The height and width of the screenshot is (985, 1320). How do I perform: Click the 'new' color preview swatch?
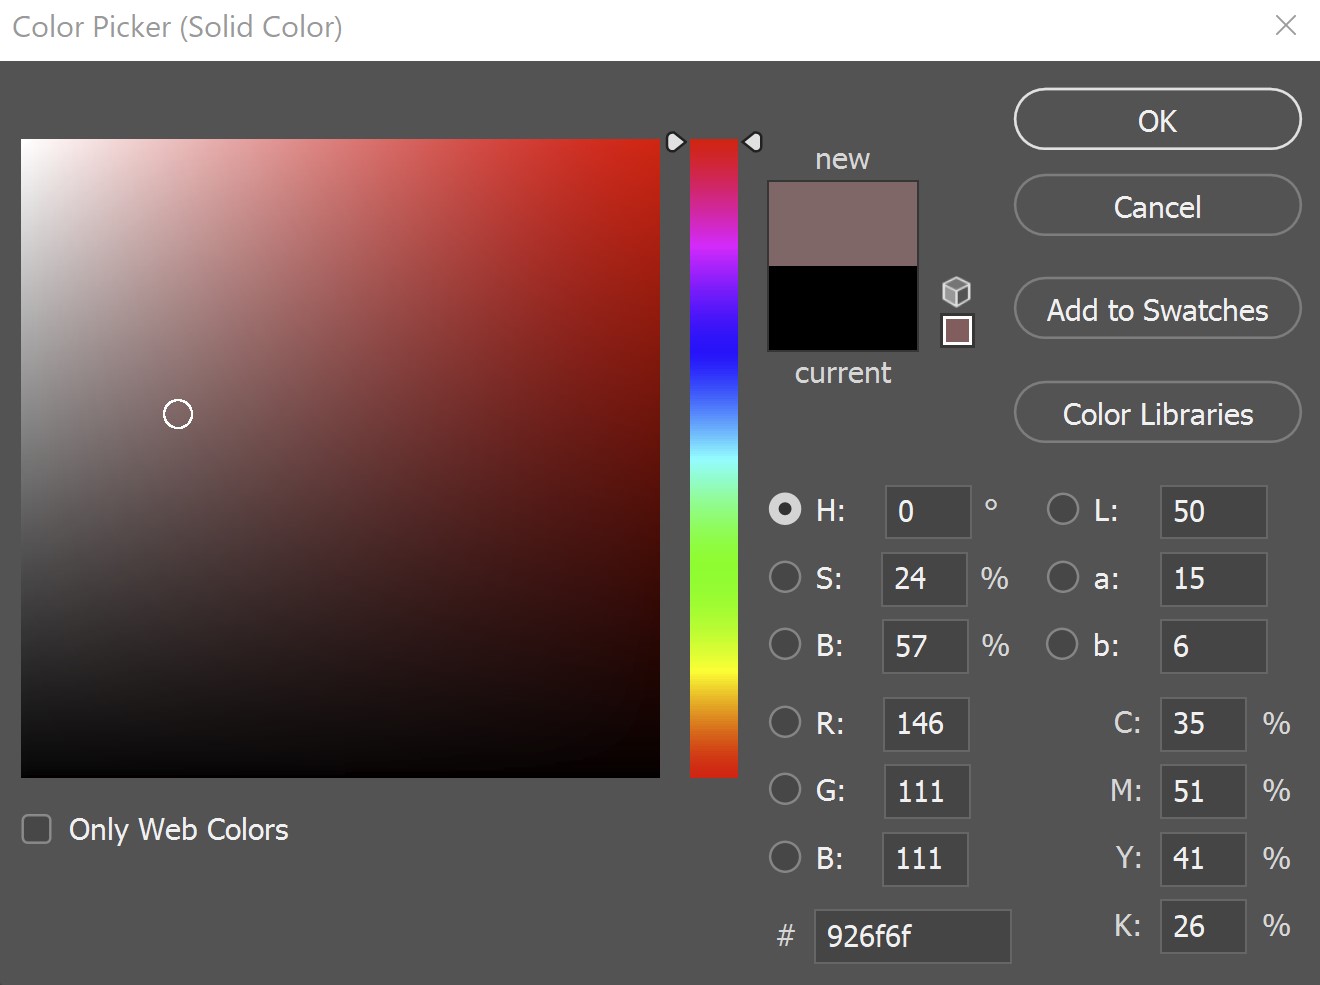pyautogui.click(x=842, y=220)
